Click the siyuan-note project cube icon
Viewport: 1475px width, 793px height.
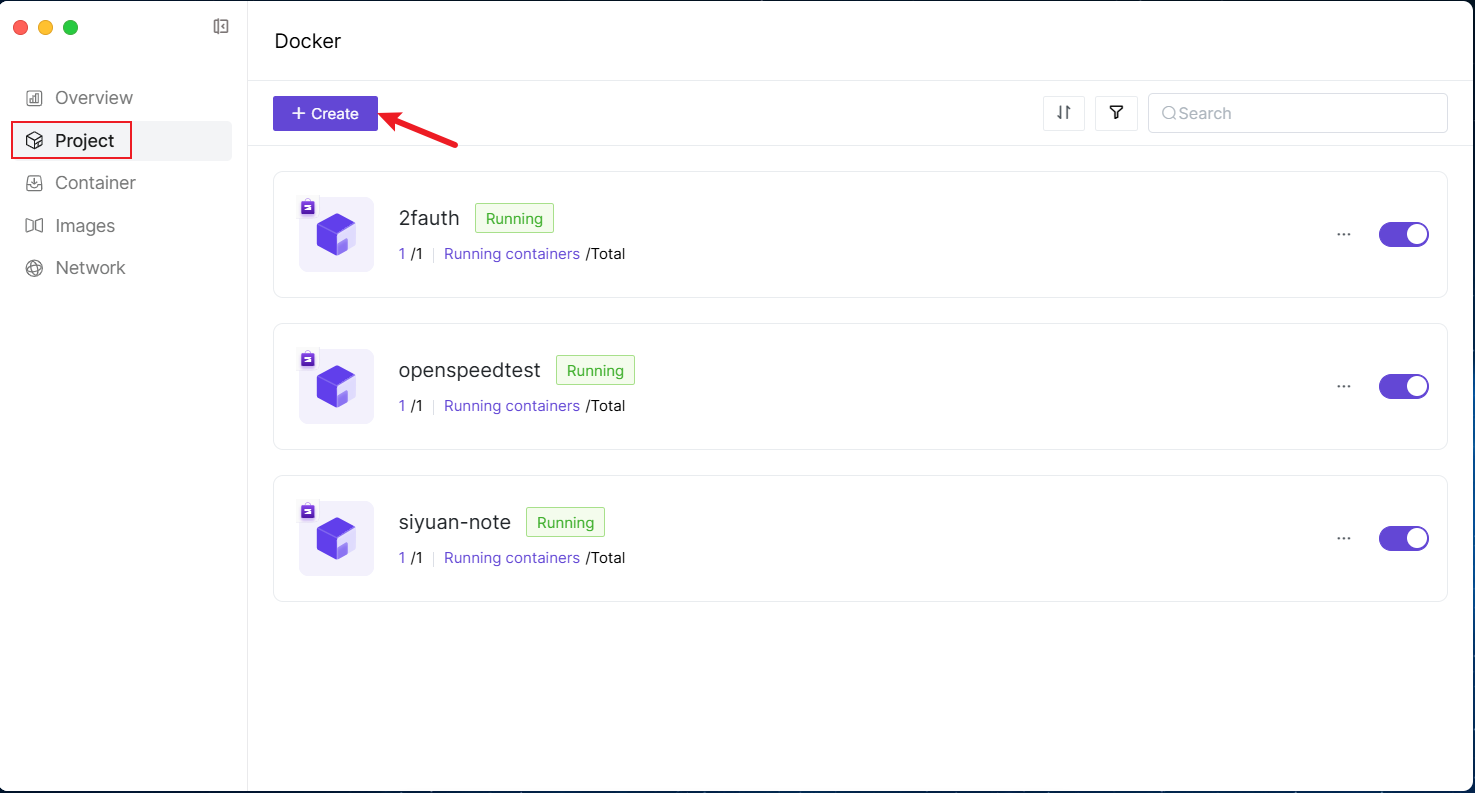coord(336,538)
